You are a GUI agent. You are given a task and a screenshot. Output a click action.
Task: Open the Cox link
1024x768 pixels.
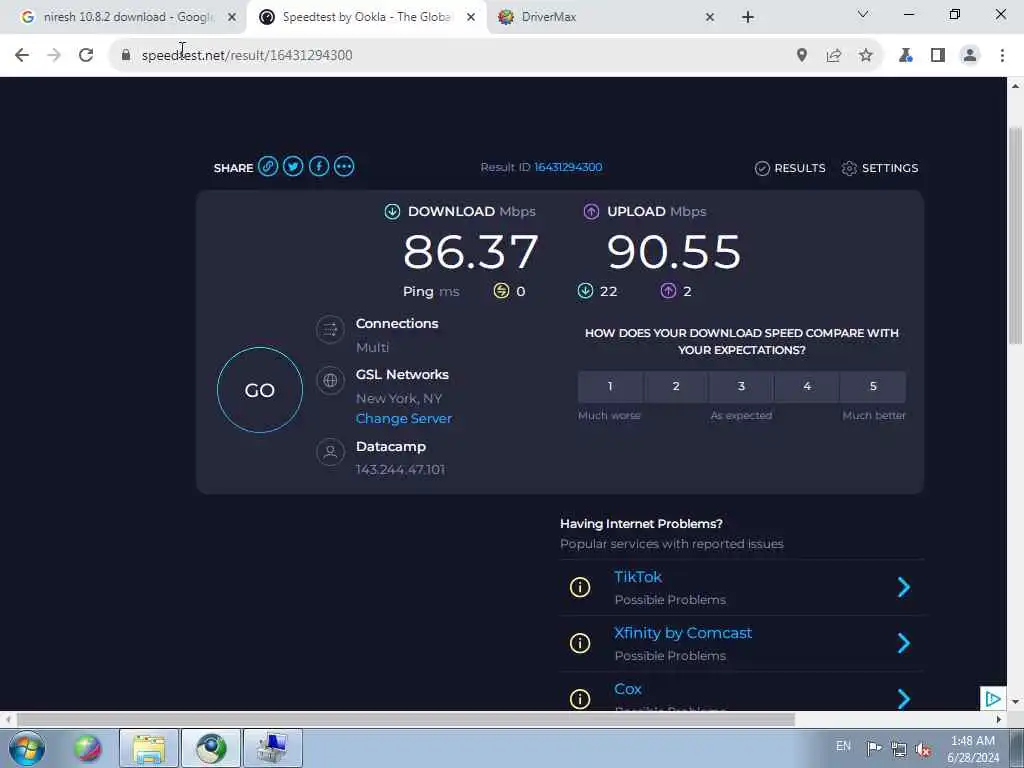point(628,689)
